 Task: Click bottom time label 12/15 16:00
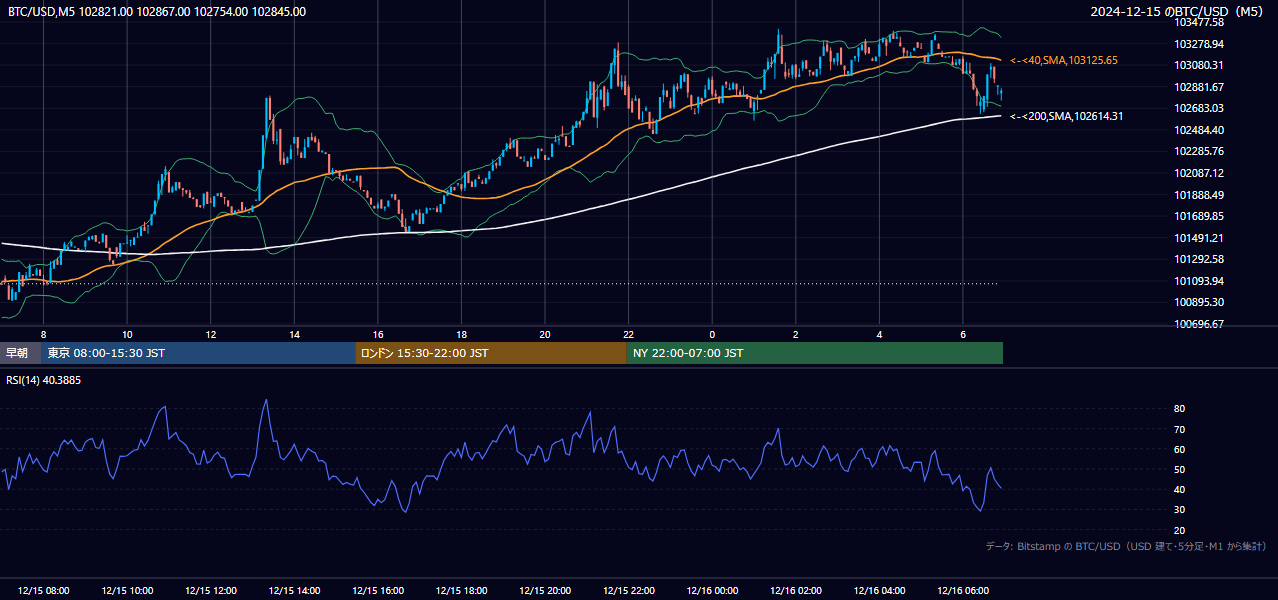coord(378,590)
